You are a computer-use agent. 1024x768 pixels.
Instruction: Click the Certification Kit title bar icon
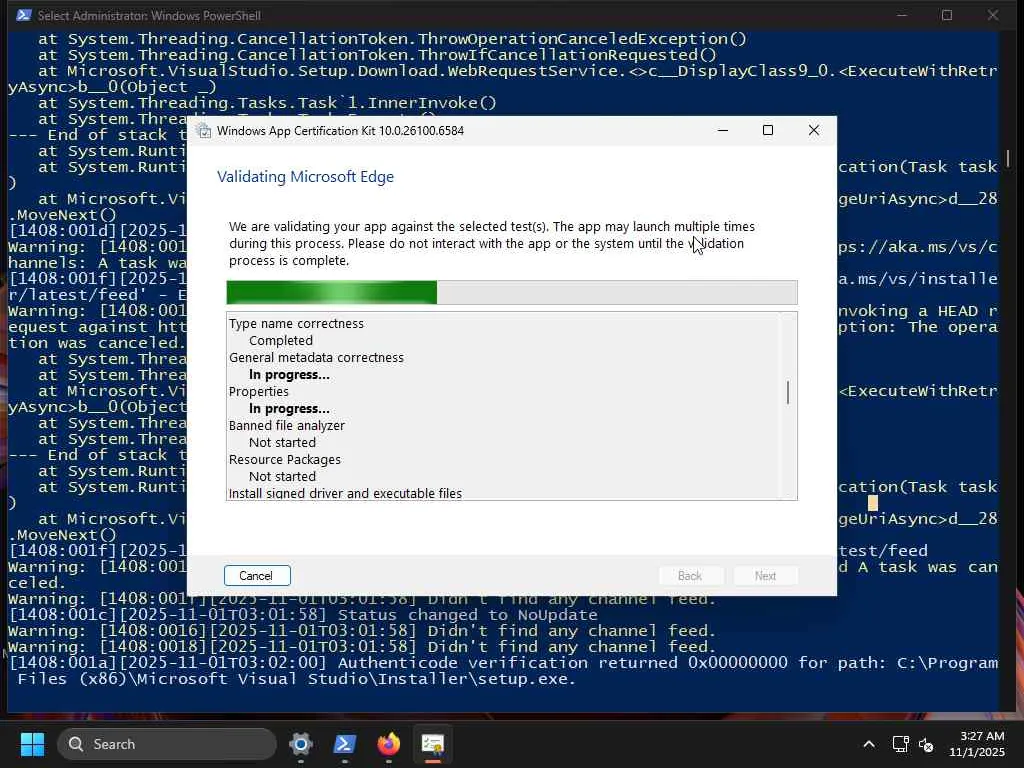click(x=204, y=131)
